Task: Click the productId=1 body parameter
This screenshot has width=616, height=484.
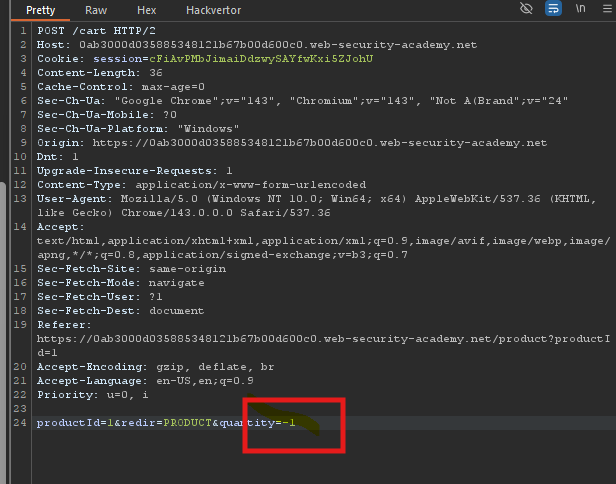Action: [75, 423]
